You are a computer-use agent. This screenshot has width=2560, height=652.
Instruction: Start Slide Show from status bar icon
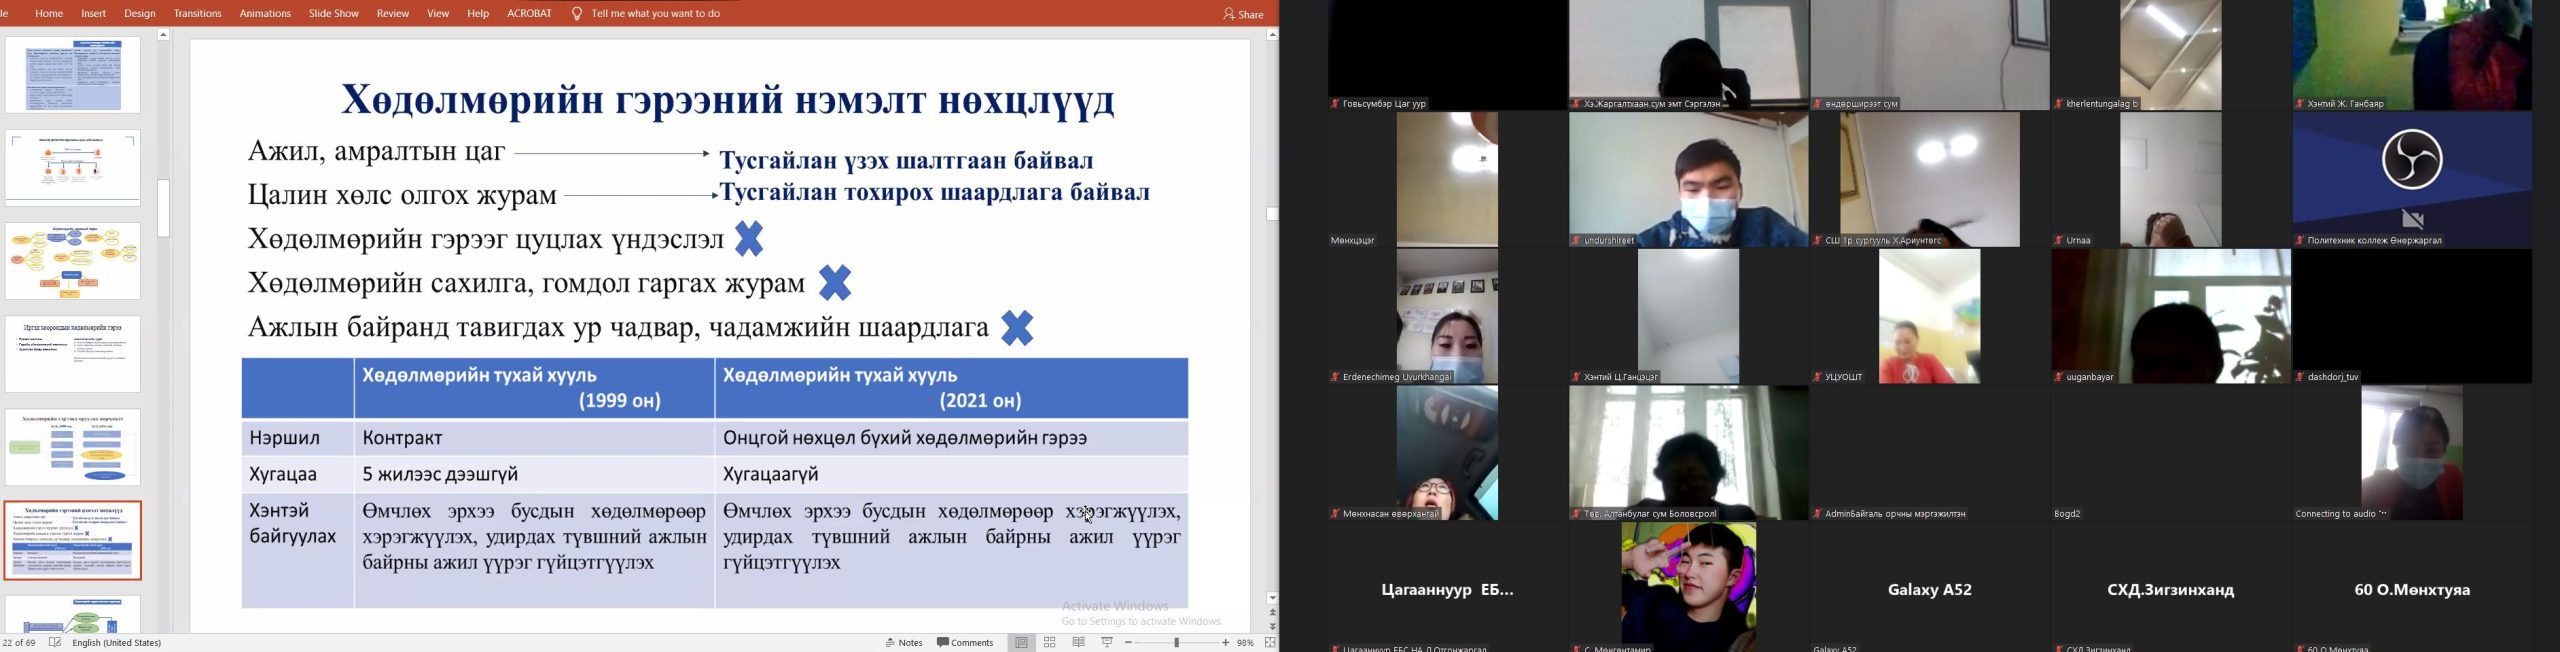(1107, 643)
